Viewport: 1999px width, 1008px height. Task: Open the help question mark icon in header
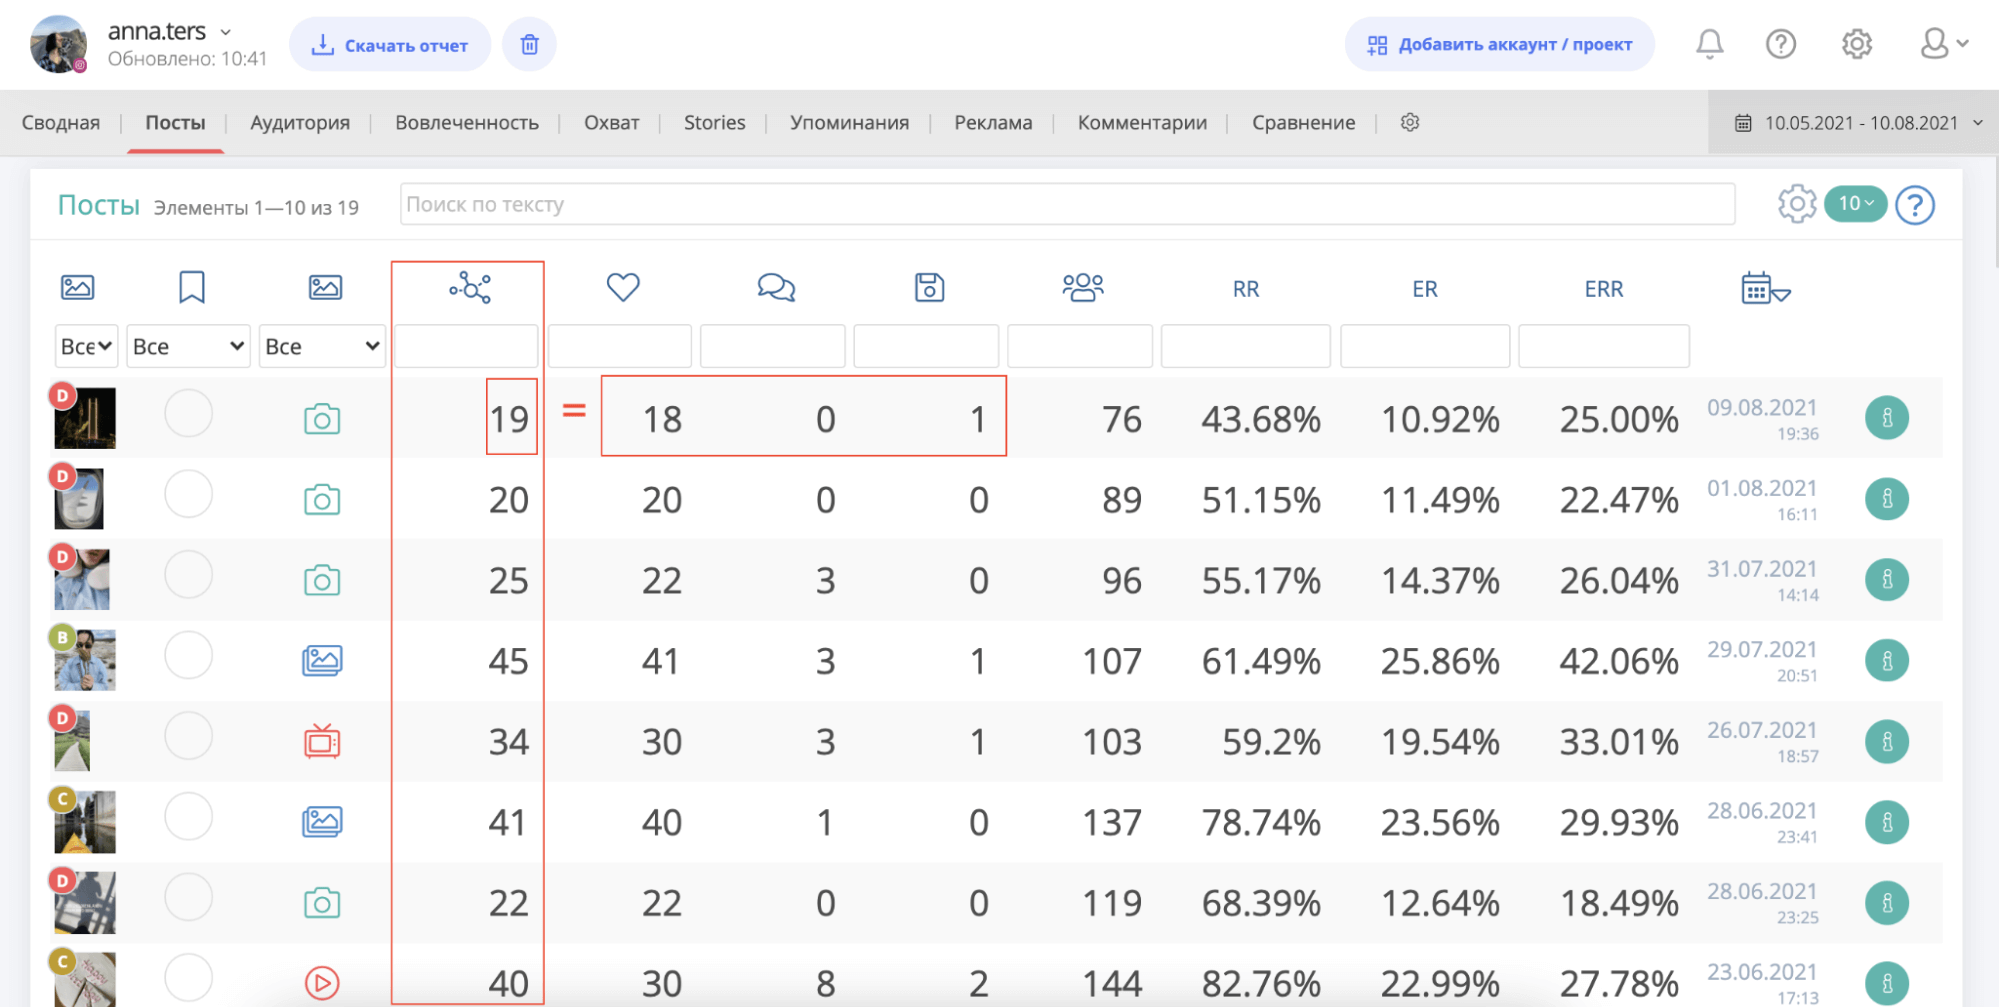click(x=1780, y=44)
